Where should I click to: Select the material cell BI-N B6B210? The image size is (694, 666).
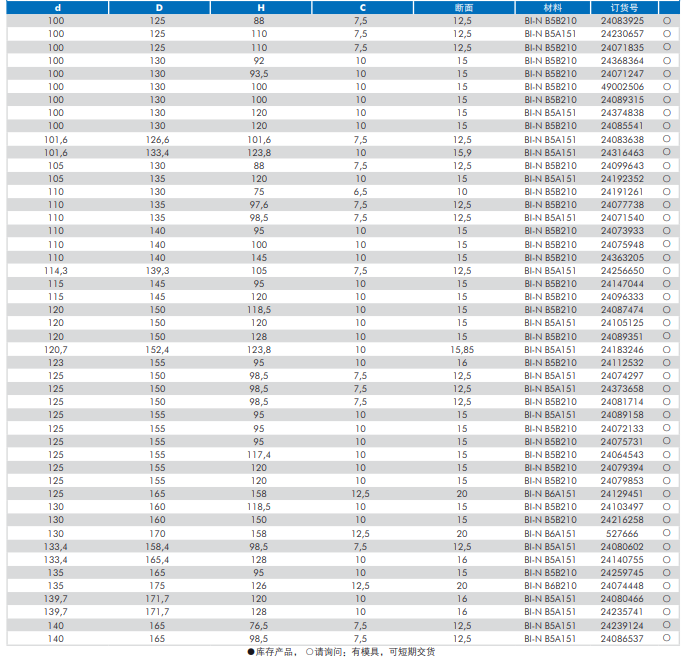point(551,586)
